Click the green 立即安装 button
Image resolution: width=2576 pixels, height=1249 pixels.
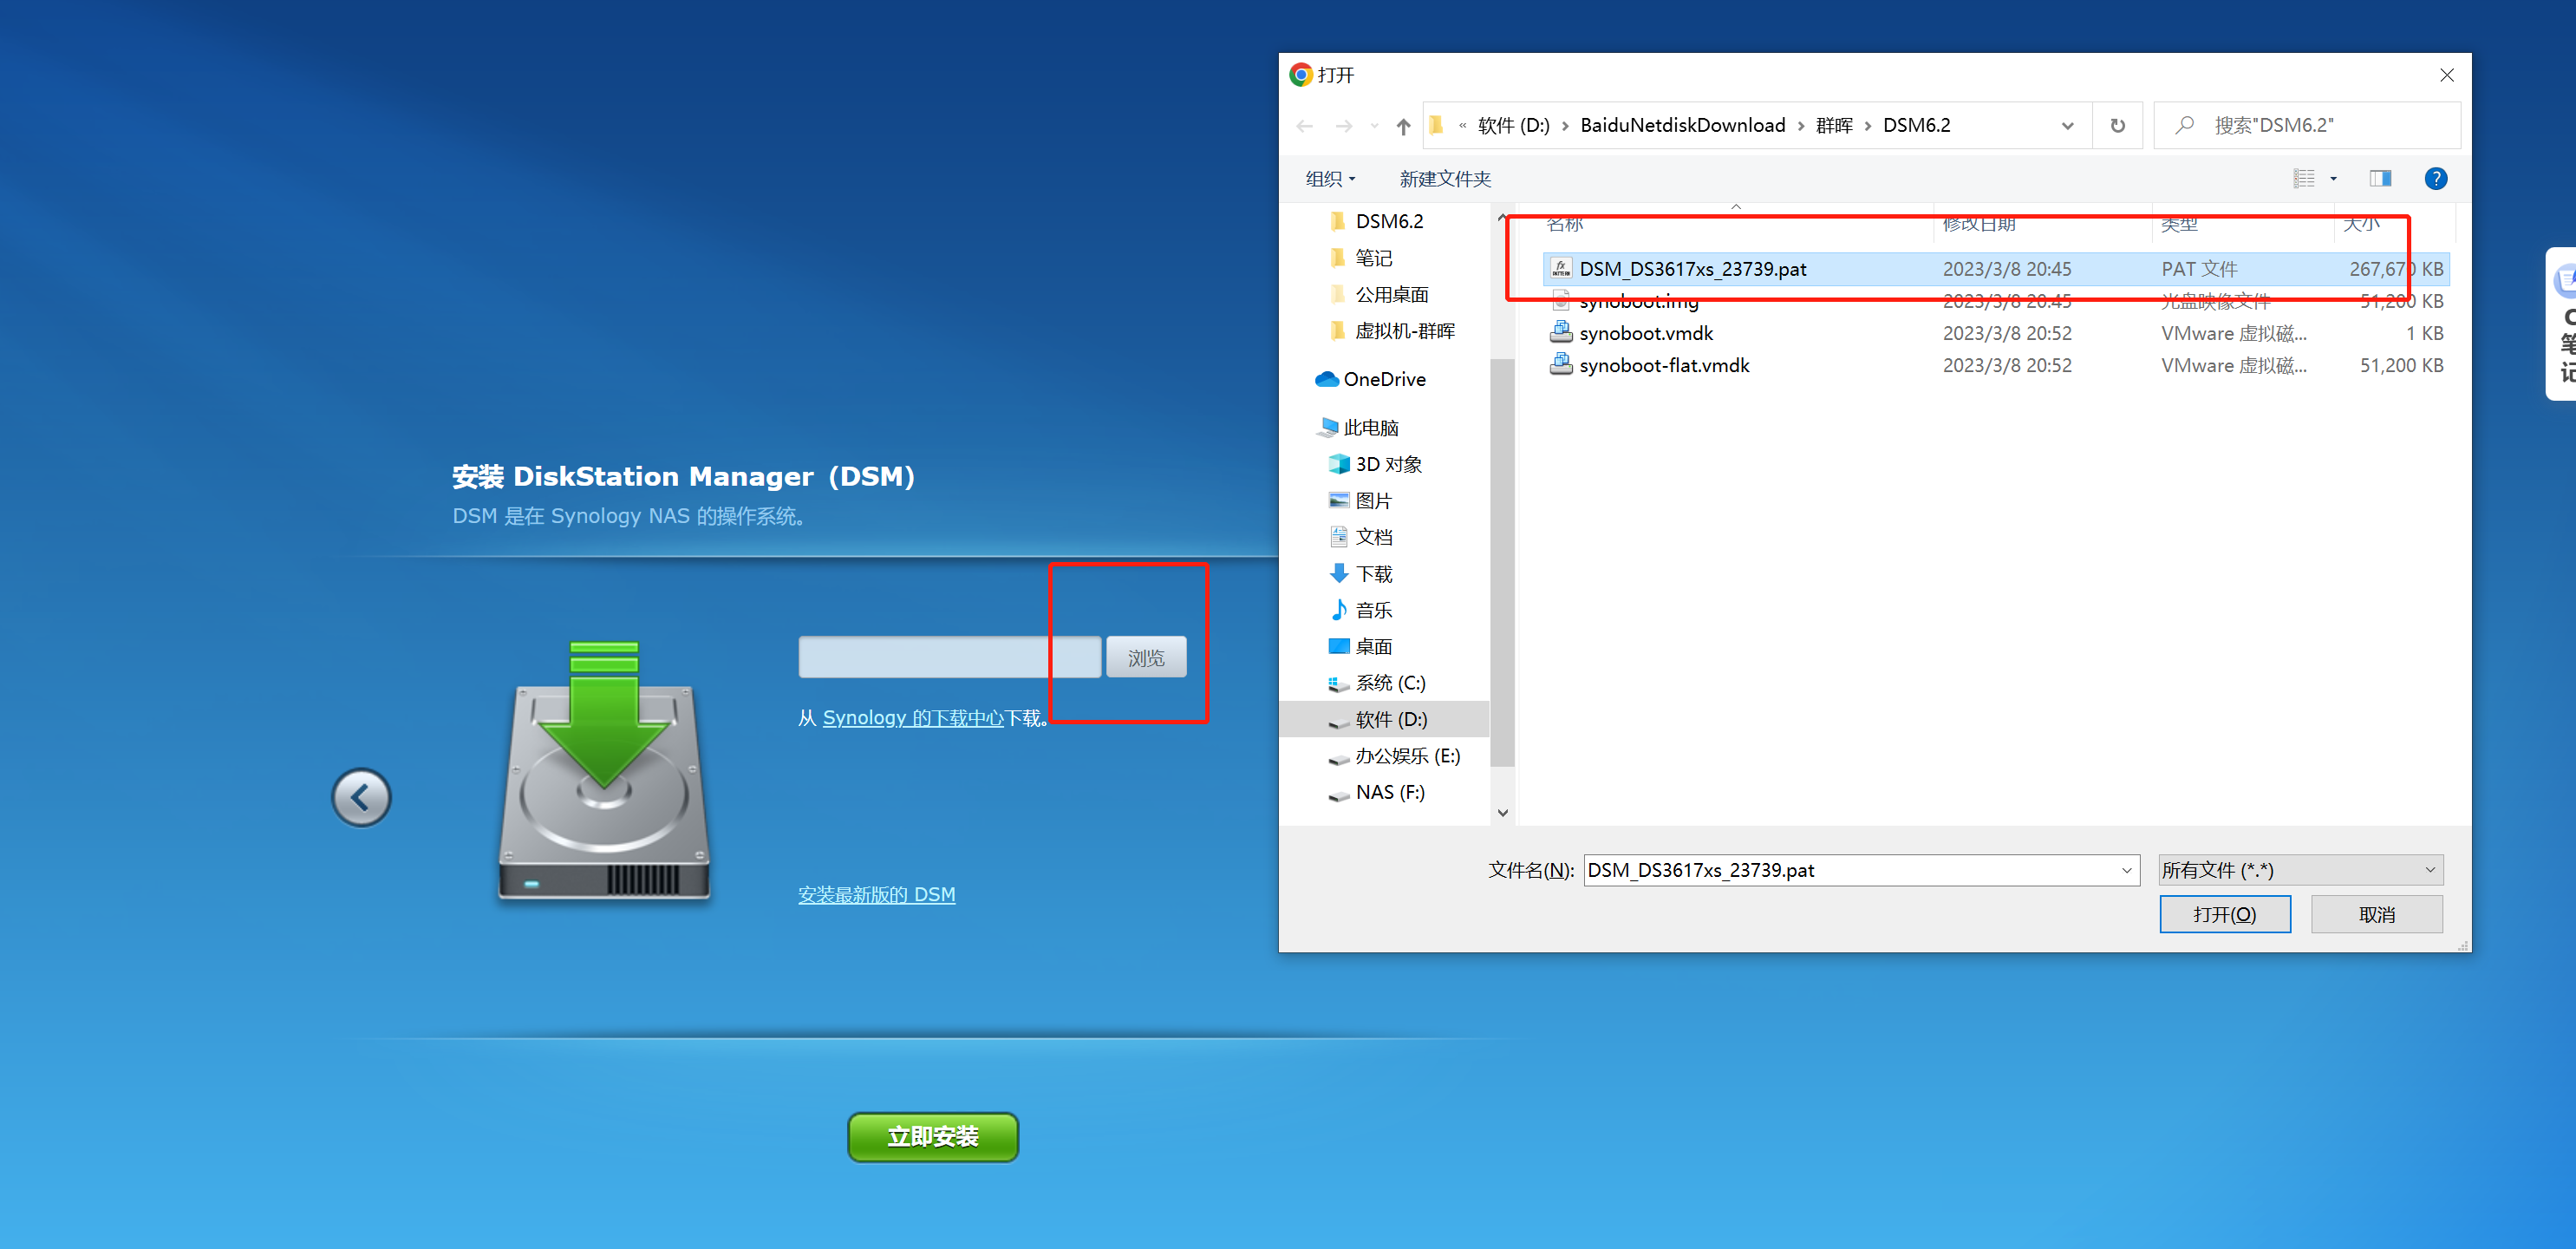tap(932, 1136)
